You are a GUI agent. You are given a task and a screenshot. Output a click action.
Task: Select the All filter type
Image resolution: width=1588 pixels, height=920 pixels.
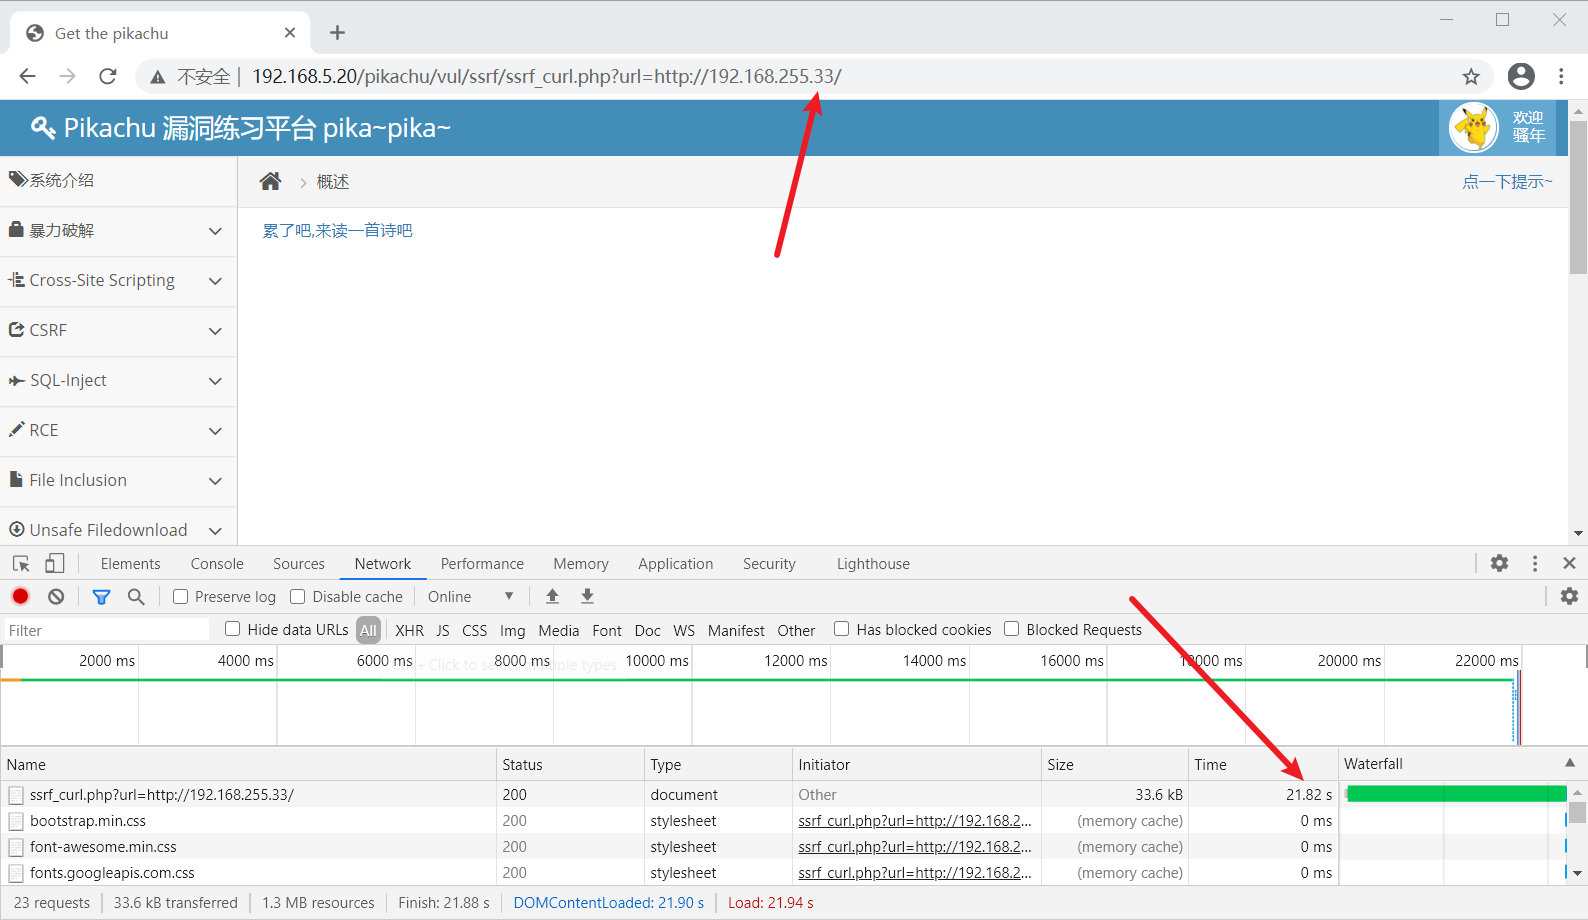click(368, 630)
